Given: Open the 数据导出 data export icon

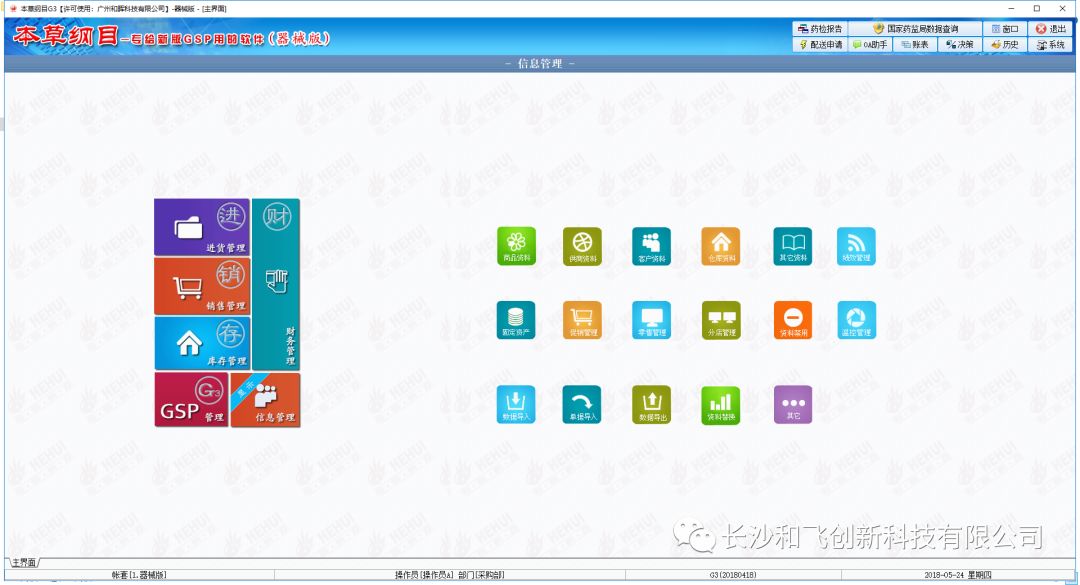Looking at the screenshot, I should coord(651,404).
